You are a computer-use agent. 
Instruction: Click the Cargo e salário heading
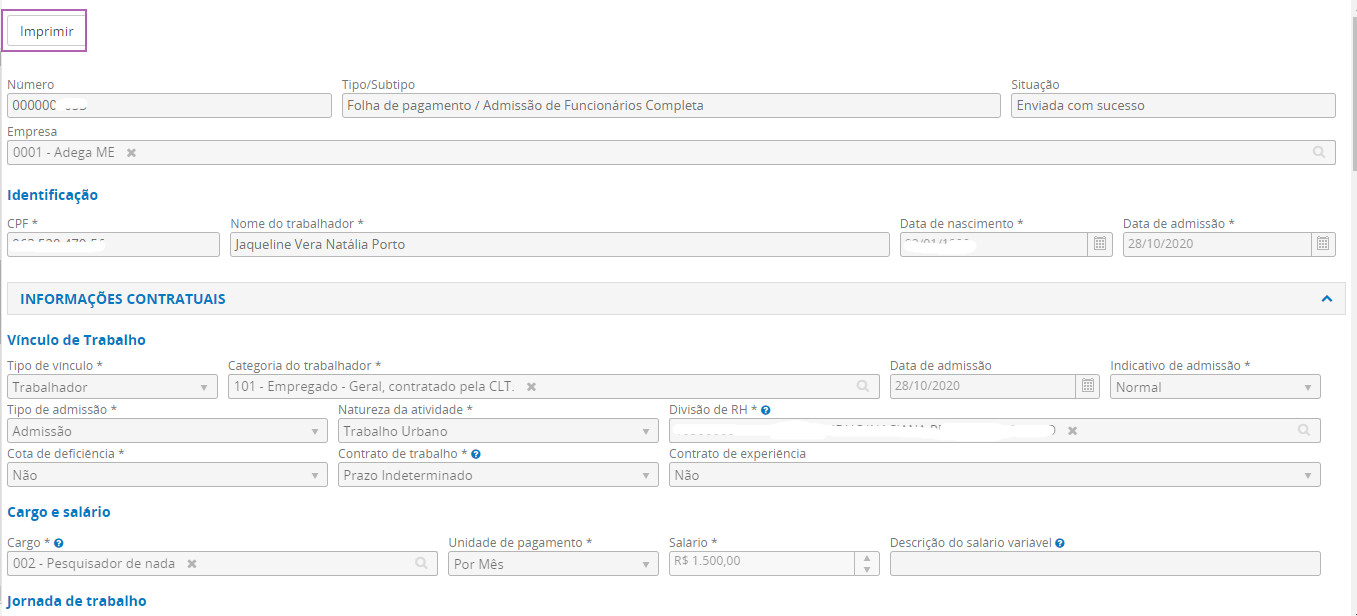tap(58, 512)
